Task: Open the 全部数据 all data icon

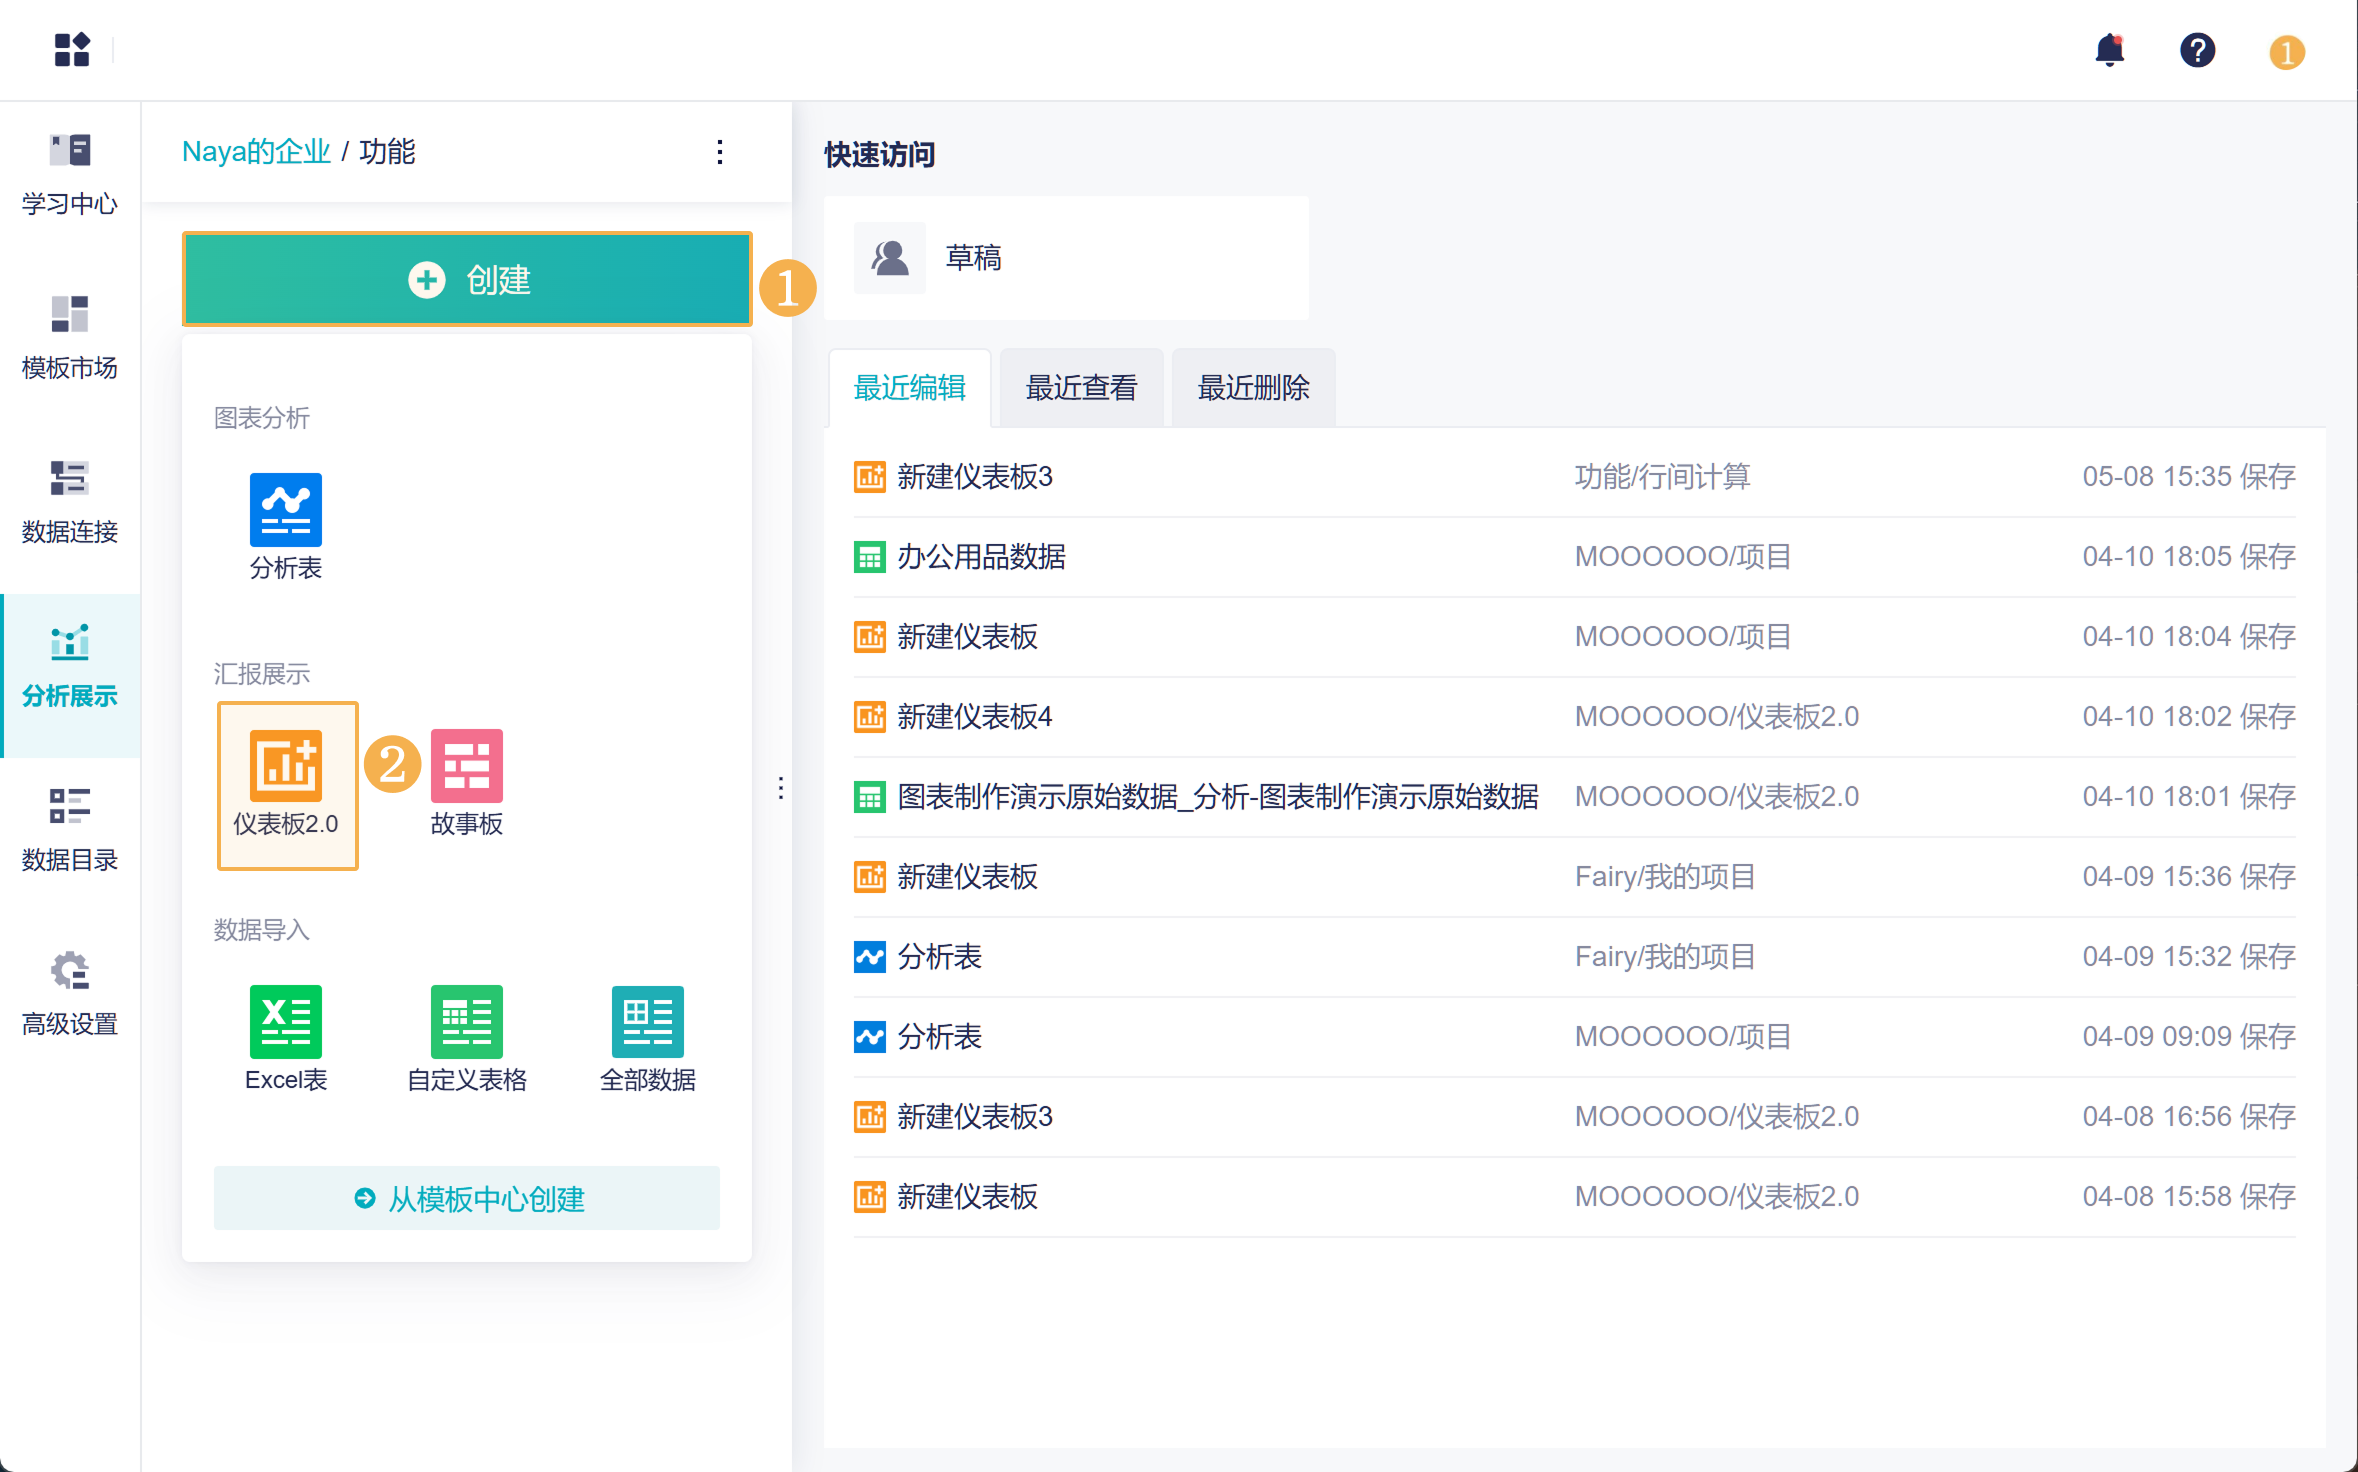Action: tap(647, 1022)
